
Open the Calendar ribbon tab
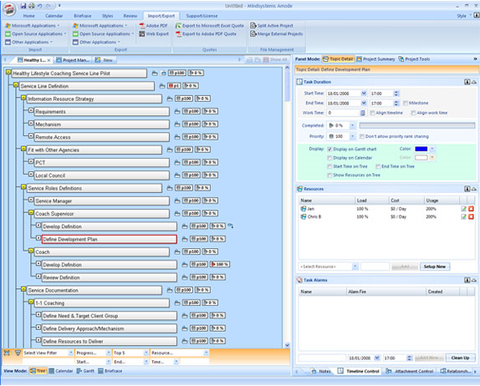54,16
